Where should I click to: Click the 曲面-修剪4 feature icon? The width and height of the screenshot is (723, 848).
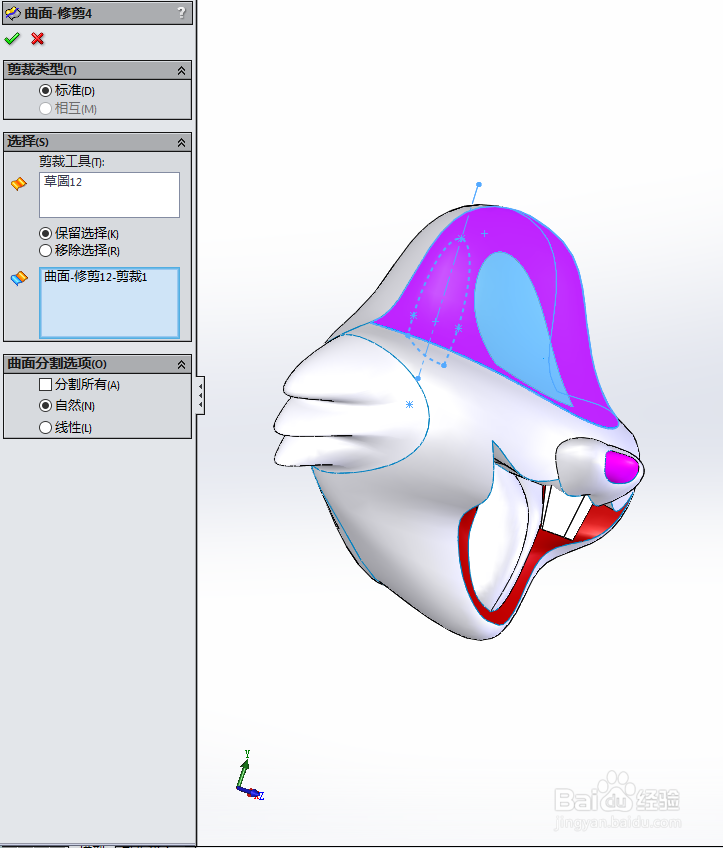(12, 13)
